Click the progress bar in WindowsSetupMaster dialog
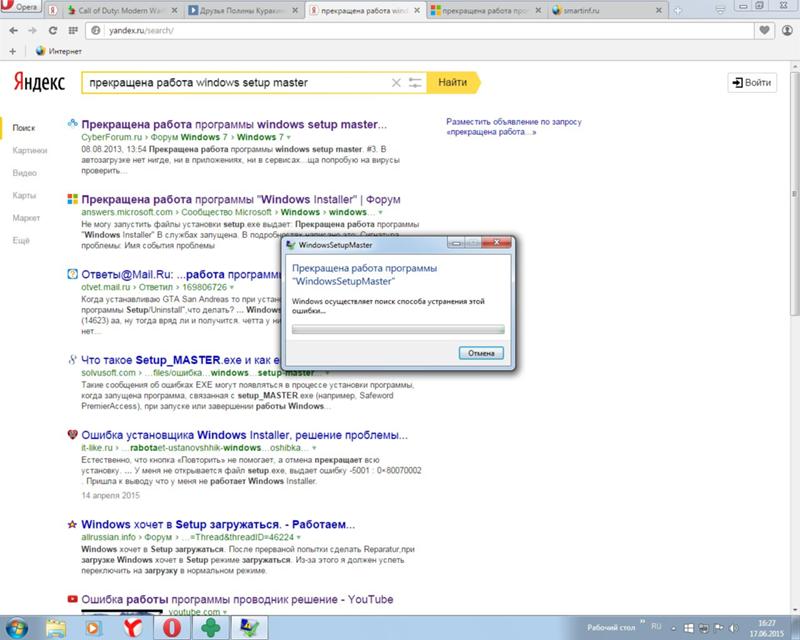 398,329
